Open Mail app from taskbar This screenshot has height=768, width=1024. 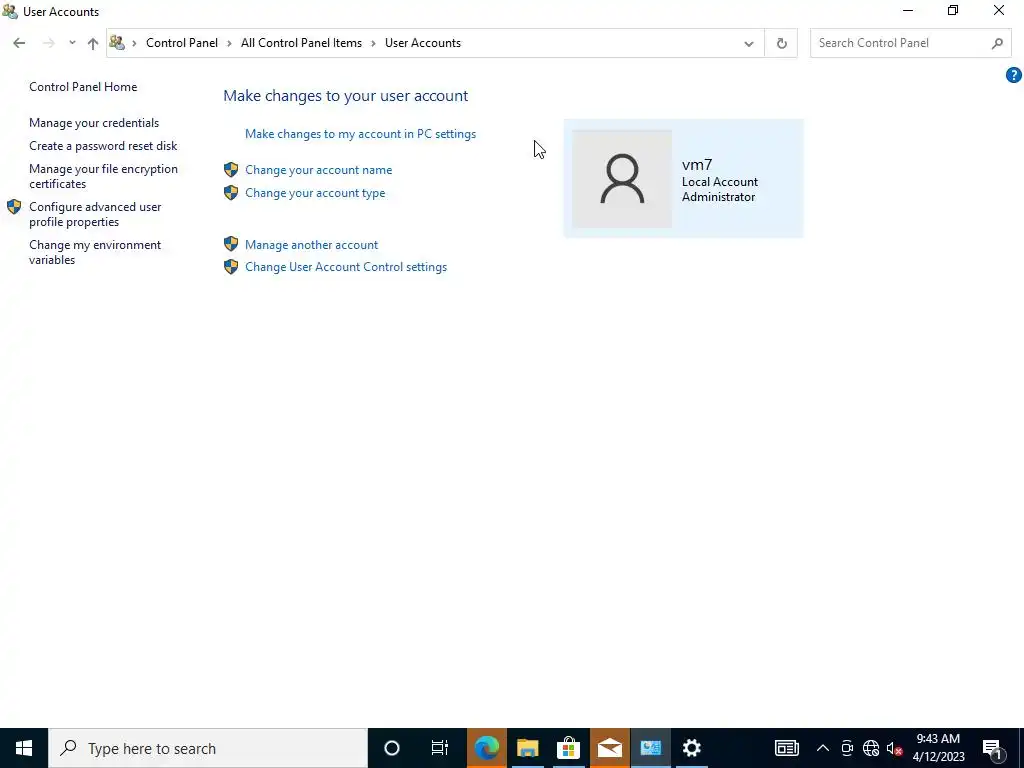tap(610, 748)
